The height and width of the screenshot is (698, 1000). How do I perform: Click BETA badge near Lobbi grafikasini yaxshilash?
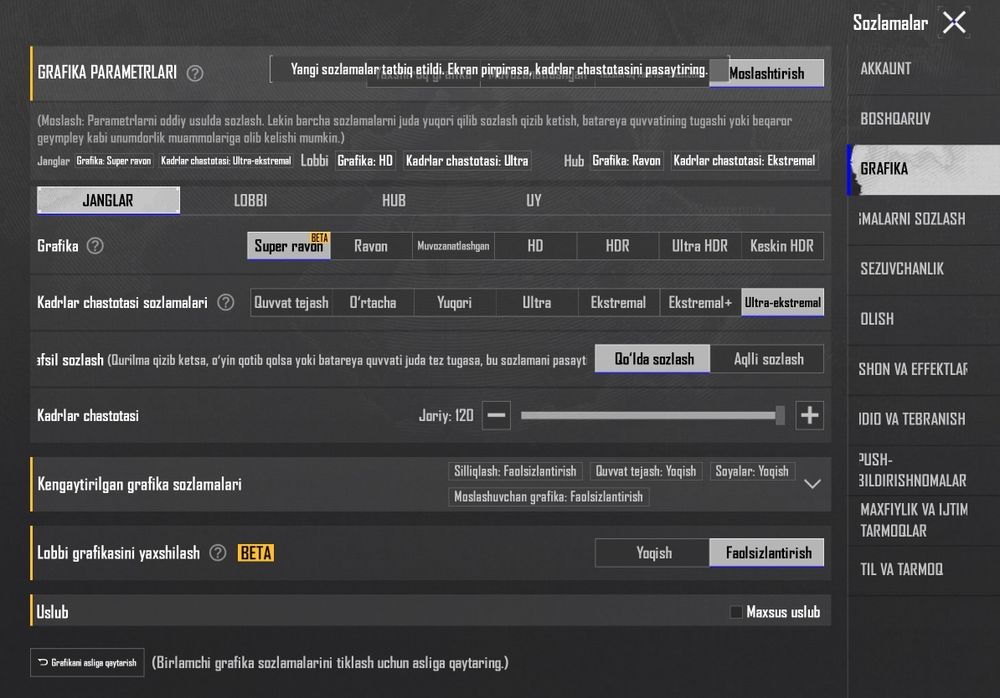click(x=256, y=553)
